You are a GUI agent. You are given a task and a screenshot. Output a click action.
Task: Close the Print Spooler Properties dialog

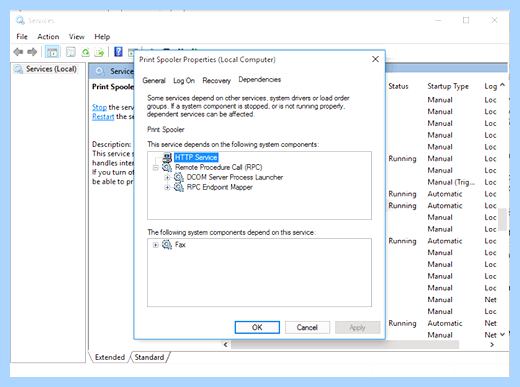point(375,59)
